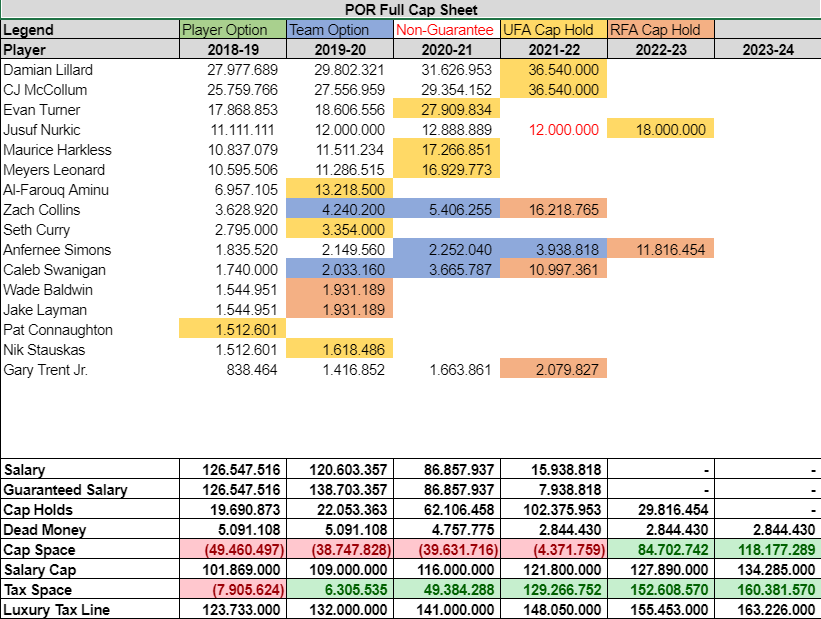
Task: Select the red (7.905.624) tax space cell
Action: 231,590
